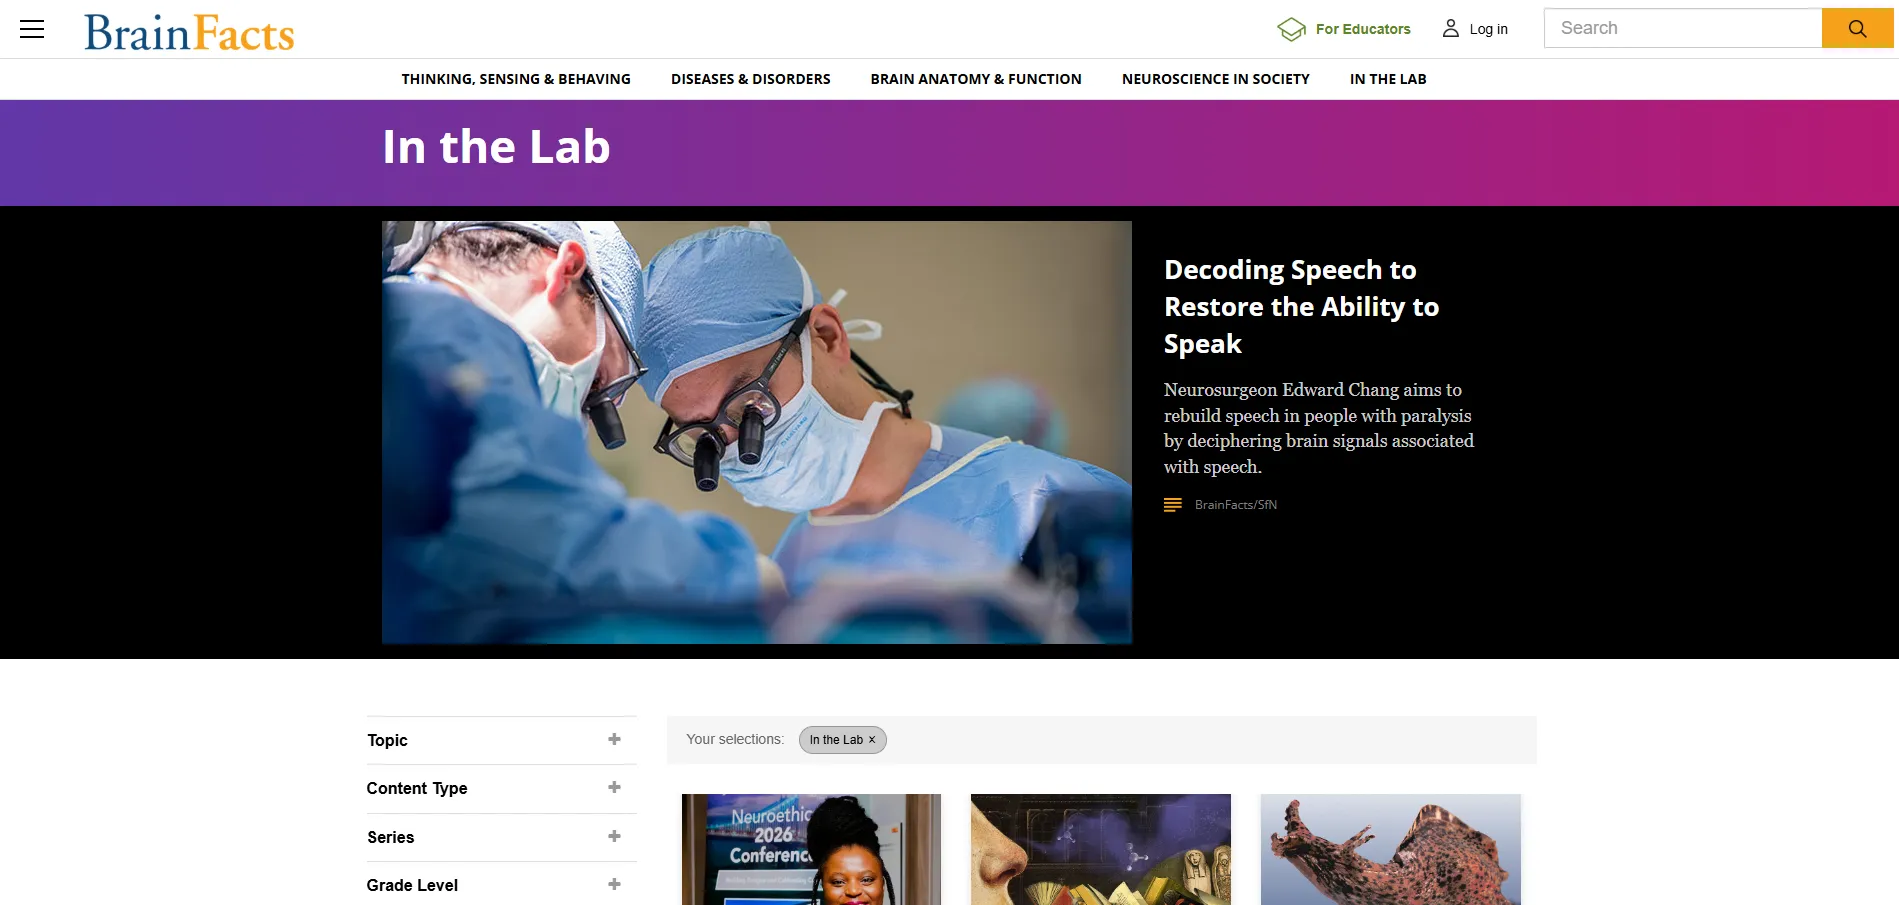Expand the Series filter
Screen dimensions: 1899x905
(614, 837)
